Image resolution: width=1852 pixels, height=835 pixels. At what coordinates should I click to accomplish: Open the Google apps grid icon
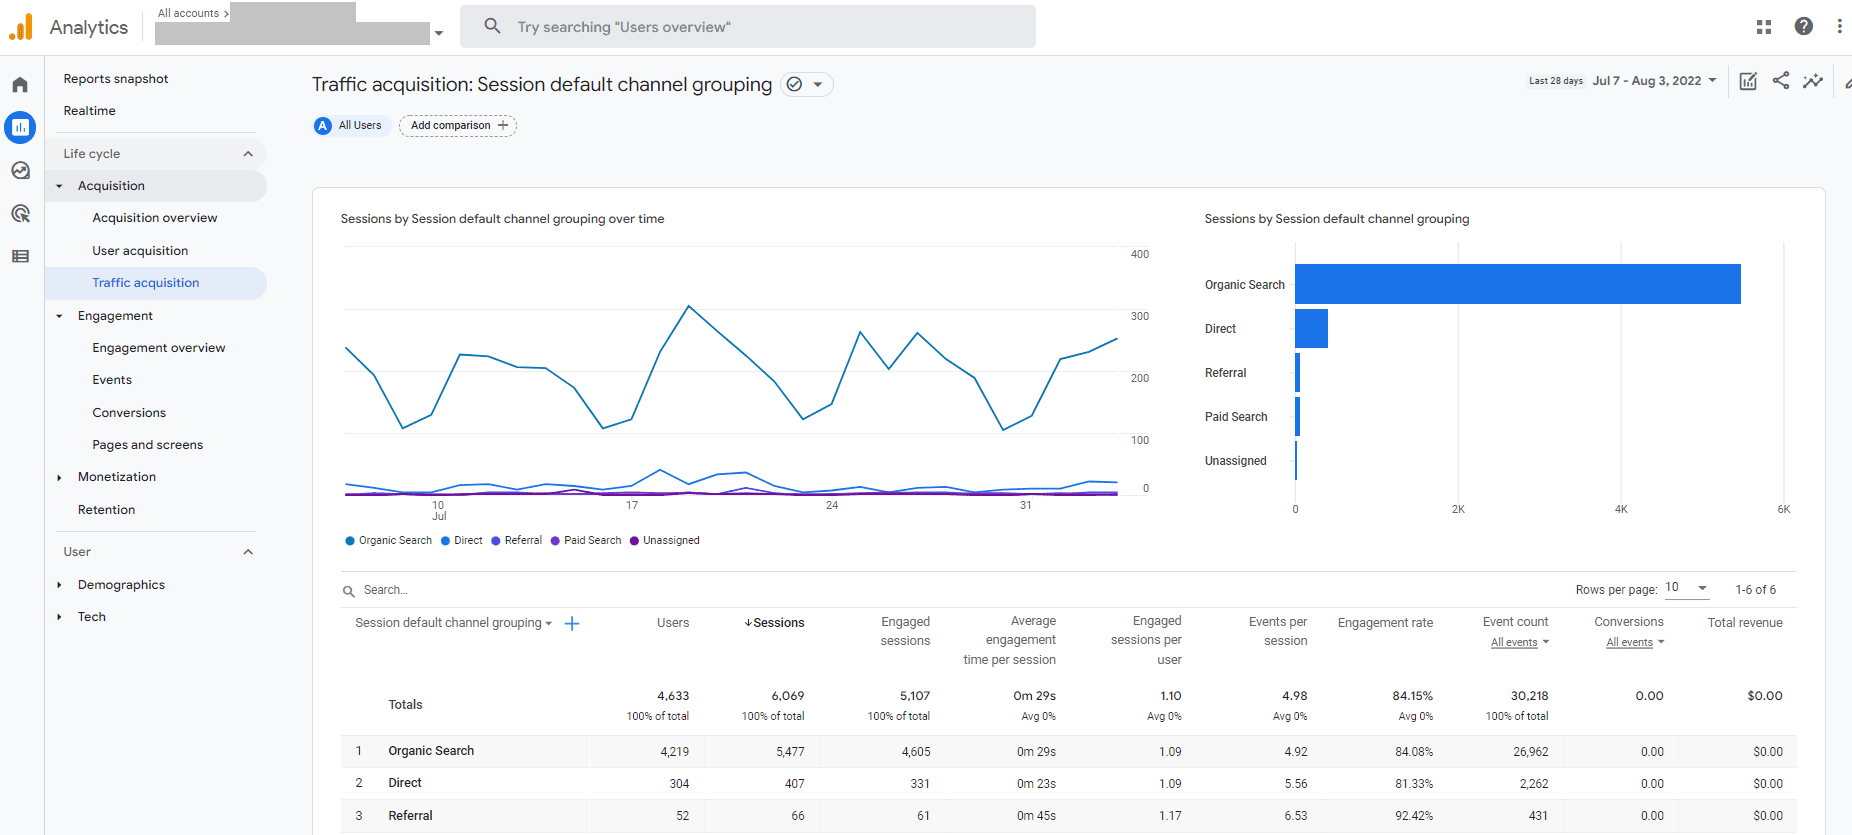(1764, 27)
